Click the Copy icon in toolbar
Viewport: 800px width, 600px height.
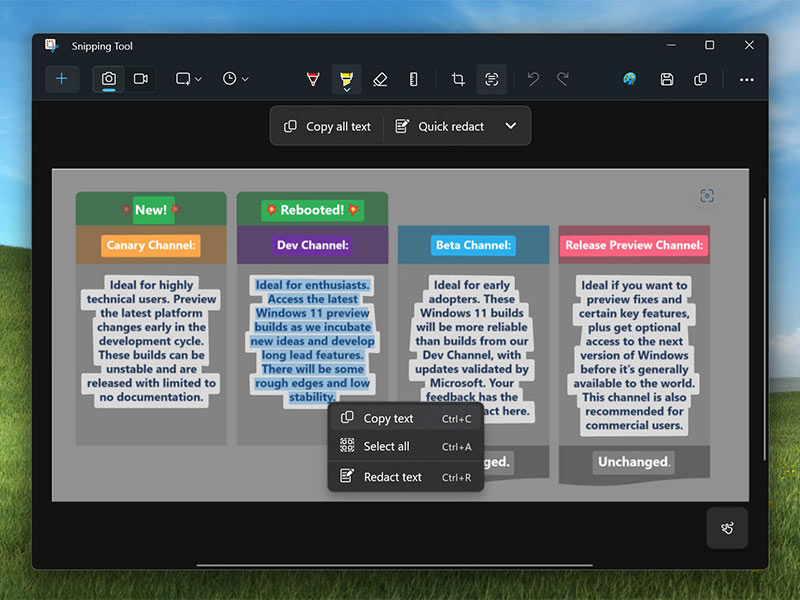click(x=700, y=79)
